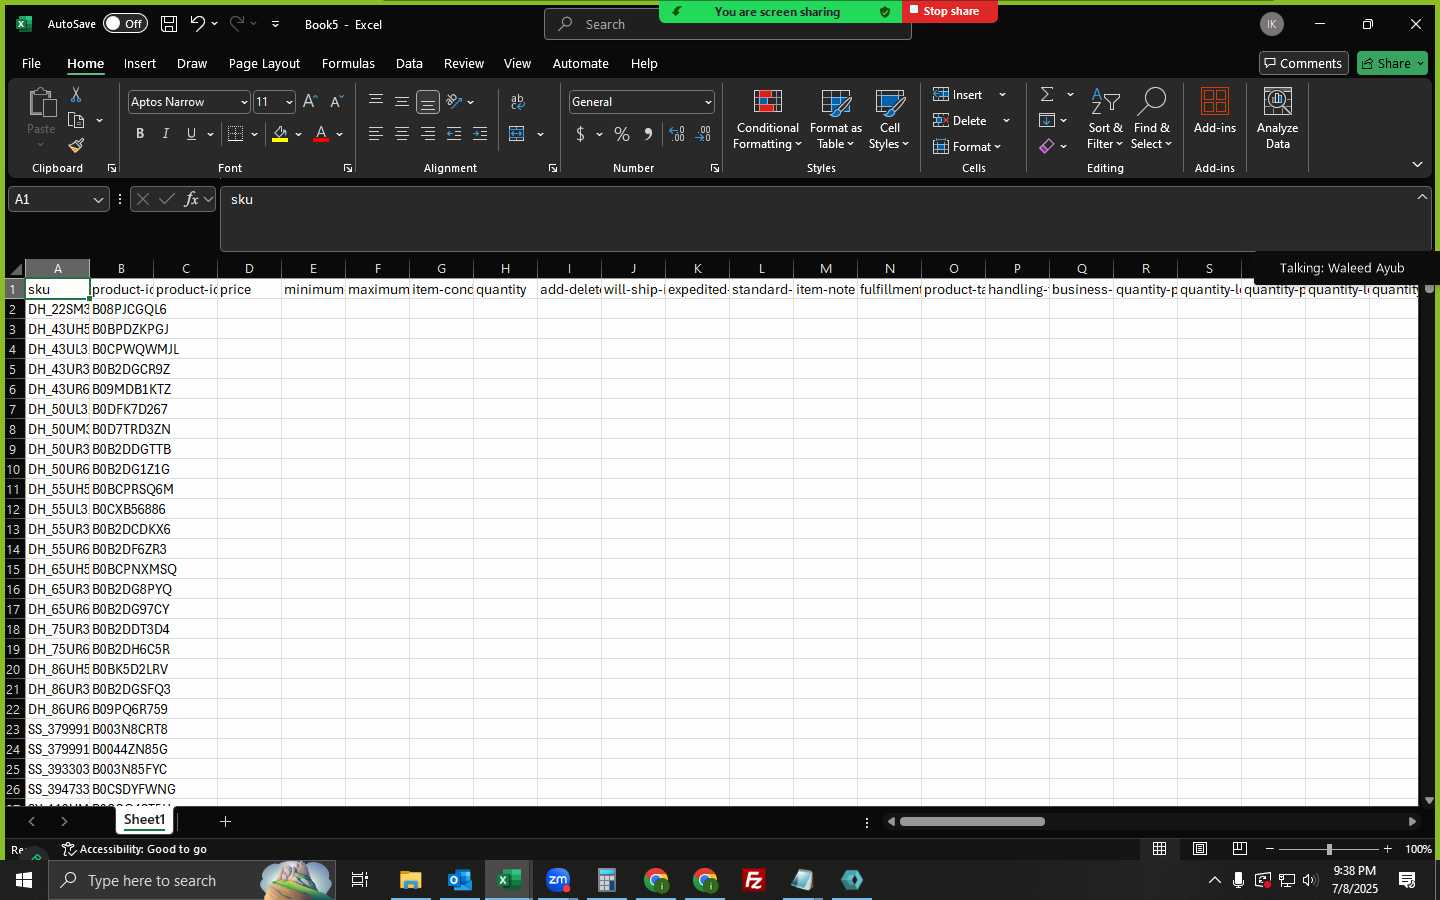Switch to the Data tab
This screenshot has height=900, width=1440.
pyautogui.click(x=409, y=63)
